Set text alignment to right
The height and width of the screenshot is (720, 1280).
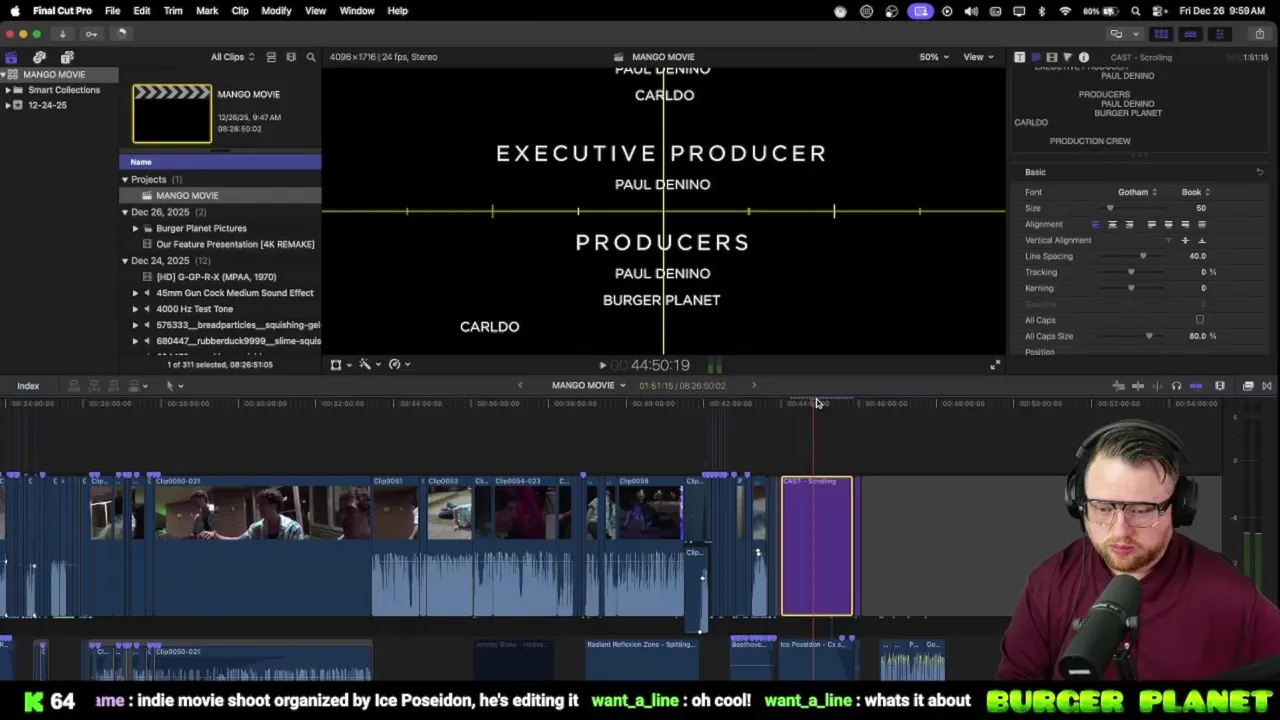point(1129,224)
